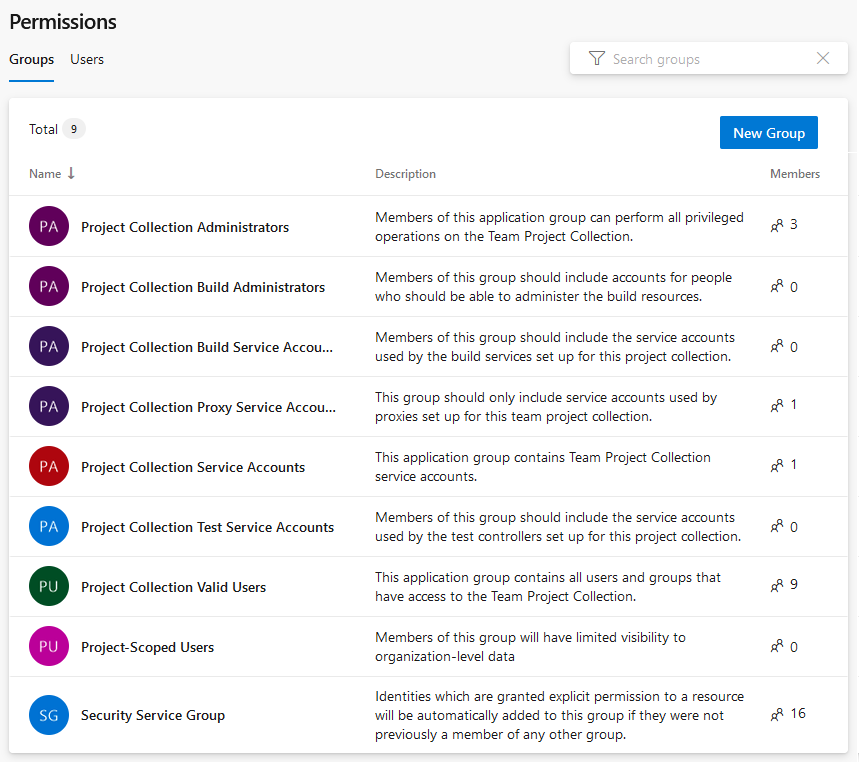Click the green Project Collection Valid Users avatar
Viewport: 859px width, 763px height.
(47, 586)
